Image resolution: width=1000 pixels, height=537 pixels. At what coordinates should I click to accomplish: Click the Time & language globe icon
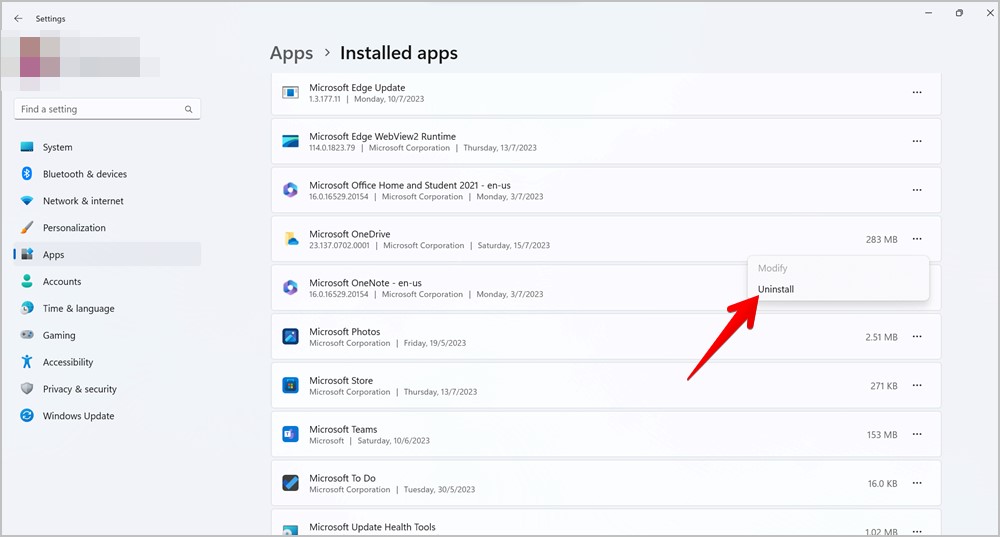click(27, 308)
